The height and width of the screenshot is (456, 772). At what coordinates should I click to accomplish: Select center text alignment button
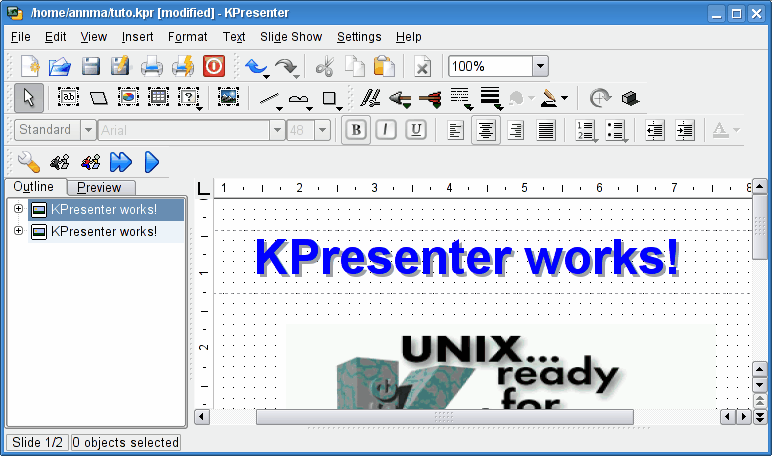(486, 130)
